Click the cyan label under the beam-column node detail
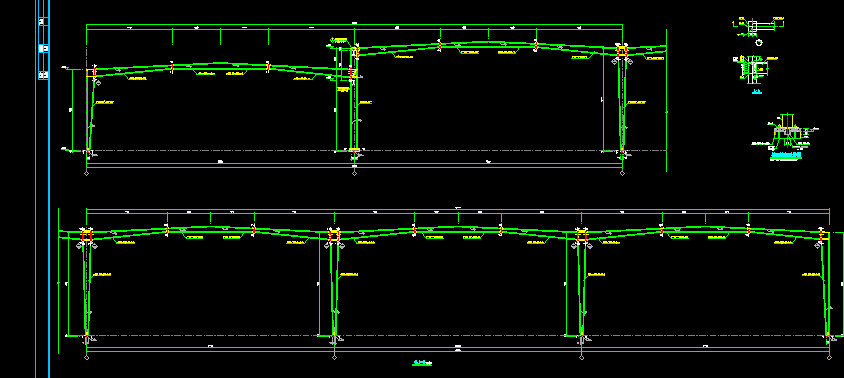Viewport: 844px width, 378px height. (x=756, y=92)
